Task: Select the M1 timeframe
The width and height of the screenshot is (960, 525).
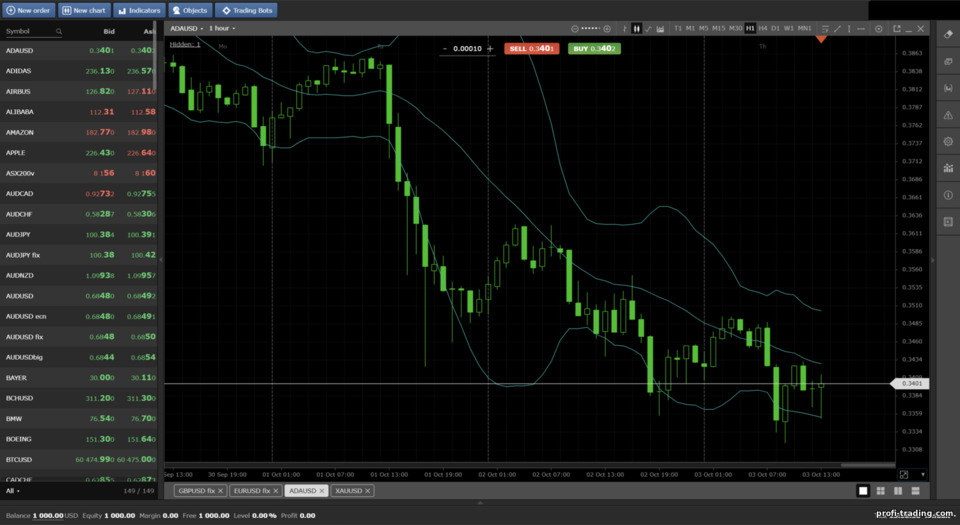Action: [690, 29]
